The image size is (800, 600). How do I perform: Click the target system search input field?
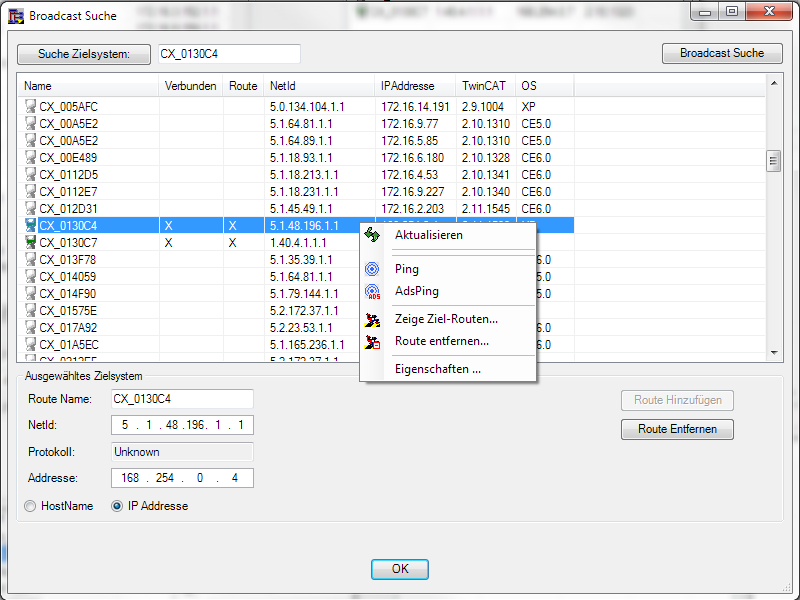pos(229,54)
